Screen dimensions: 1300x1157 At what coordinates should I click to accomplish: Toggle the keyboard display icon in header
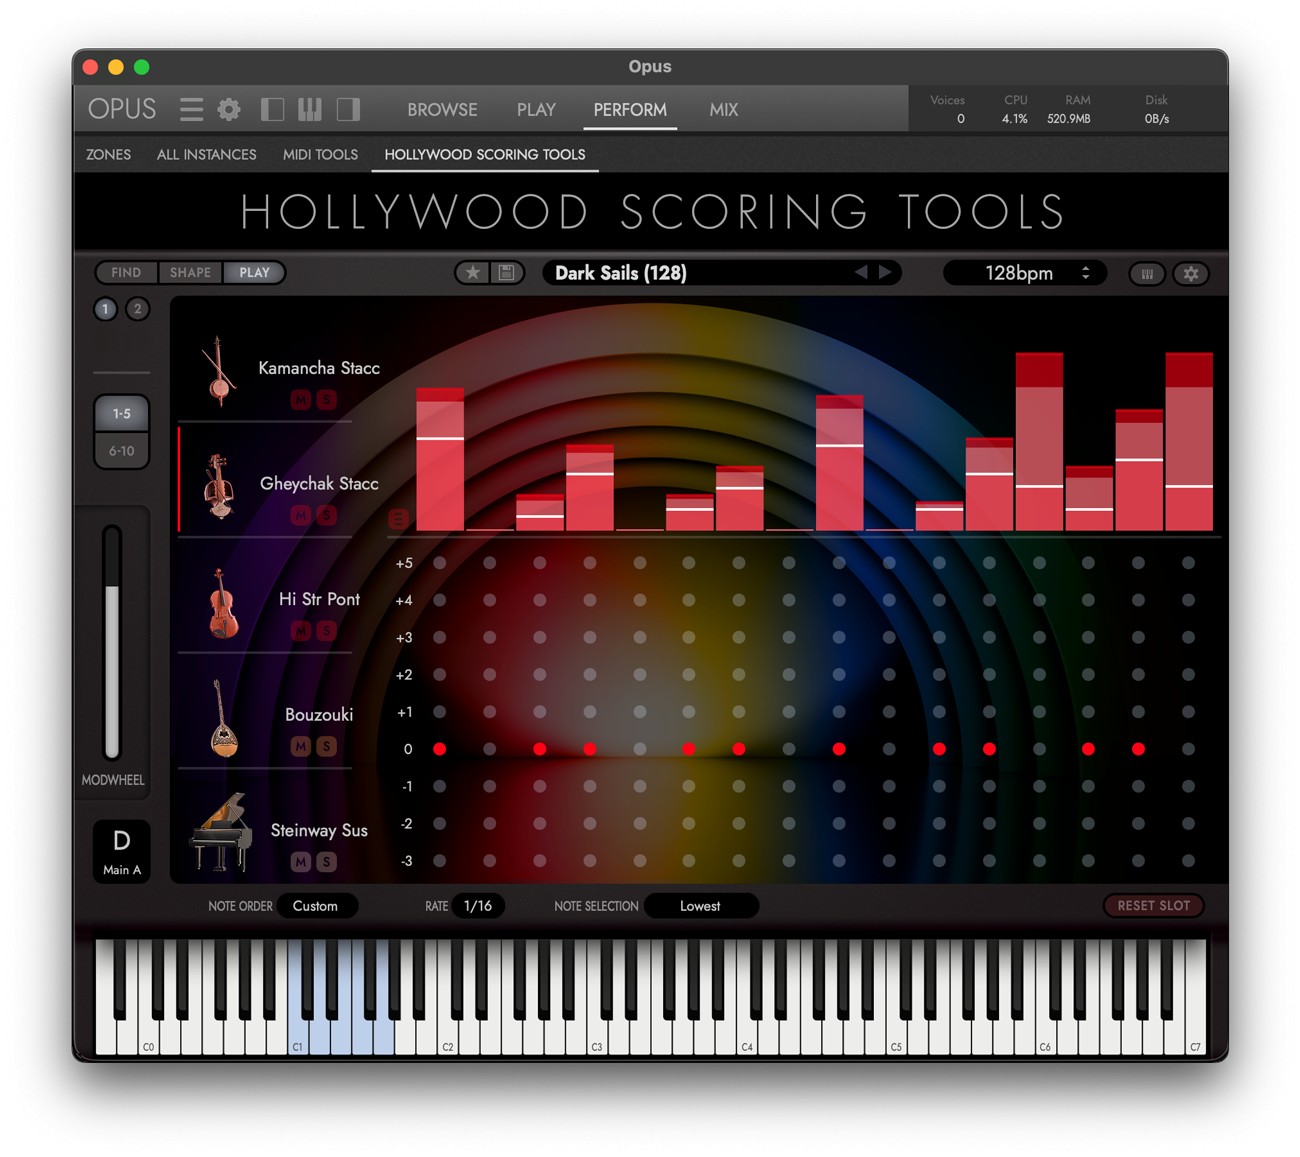[310, 109]
